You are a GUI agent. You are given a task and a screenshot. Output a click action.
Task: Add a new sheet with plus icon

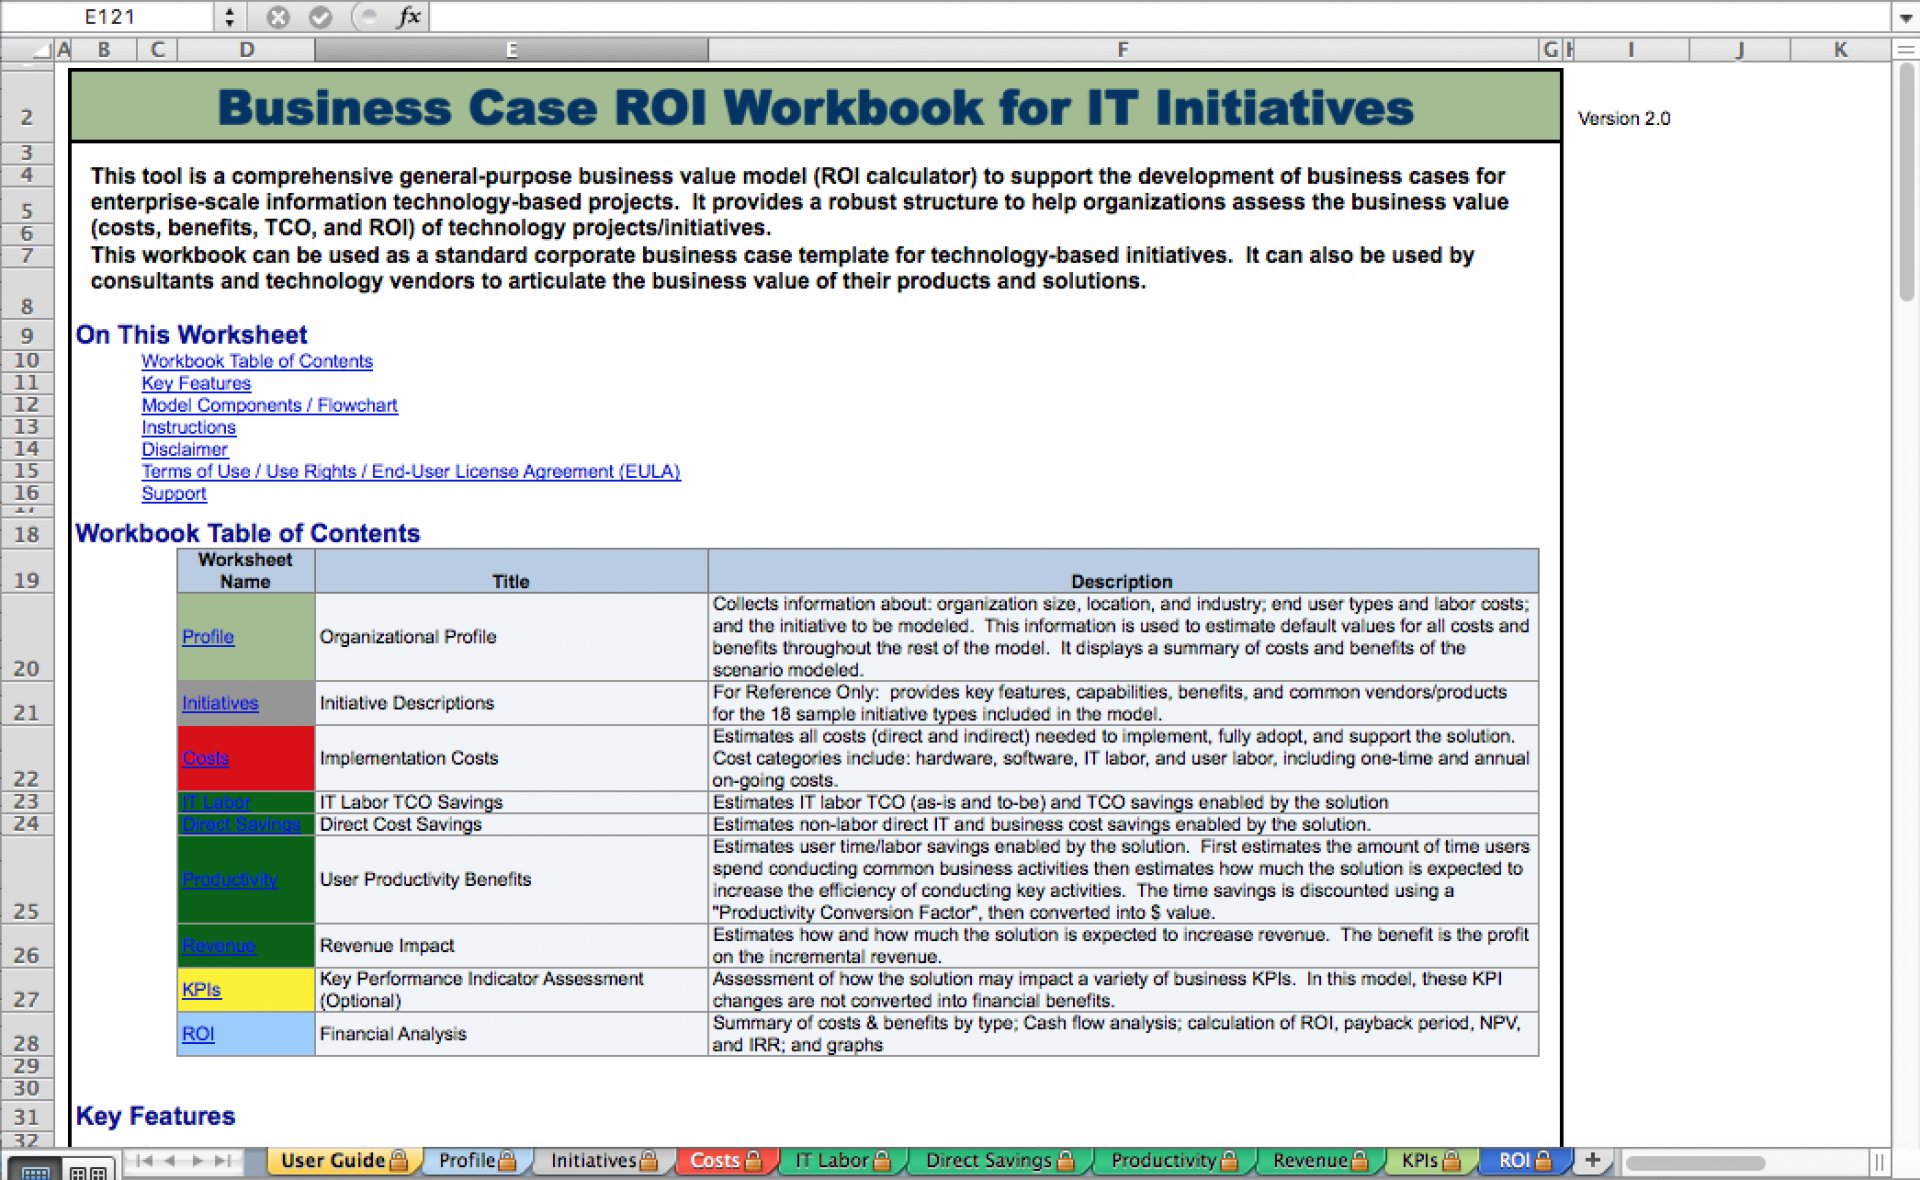pos(1593,1160)
